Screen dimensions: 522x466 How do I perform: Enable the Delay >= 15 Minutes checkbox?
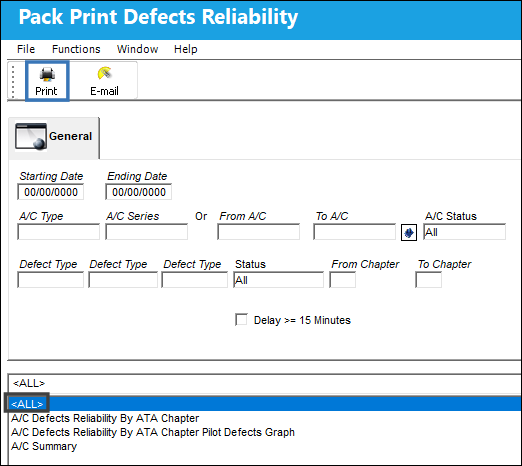241,319
